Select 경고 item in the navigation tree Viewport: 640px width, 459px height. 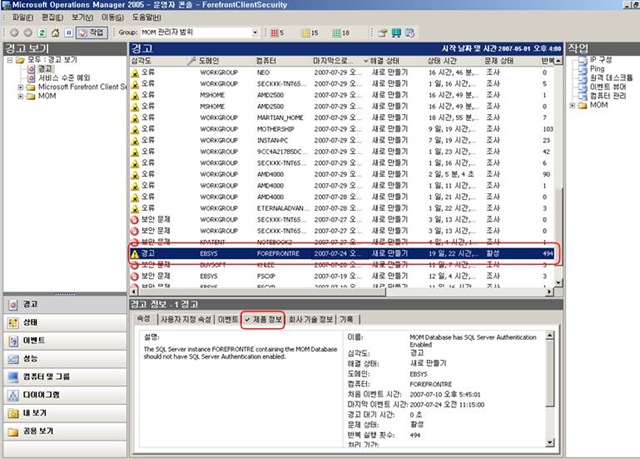click(45, 69)
